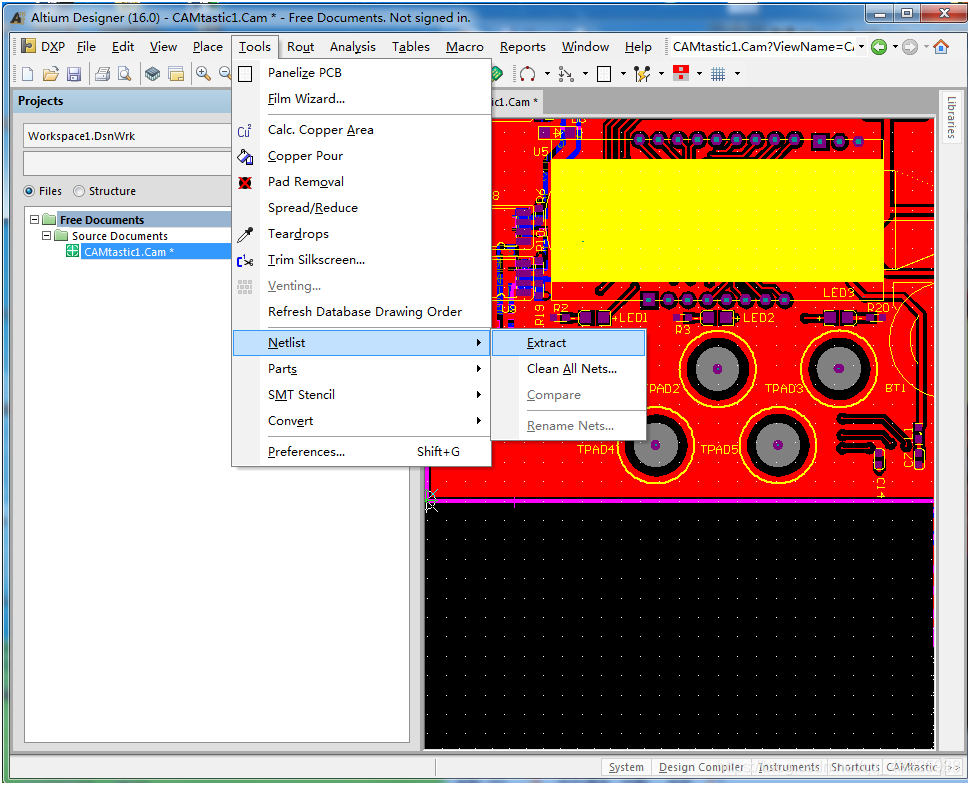The image size is (970, 785).
Task: Select CAMtastic1.Cam in project tree
Action: pos(129,252)
